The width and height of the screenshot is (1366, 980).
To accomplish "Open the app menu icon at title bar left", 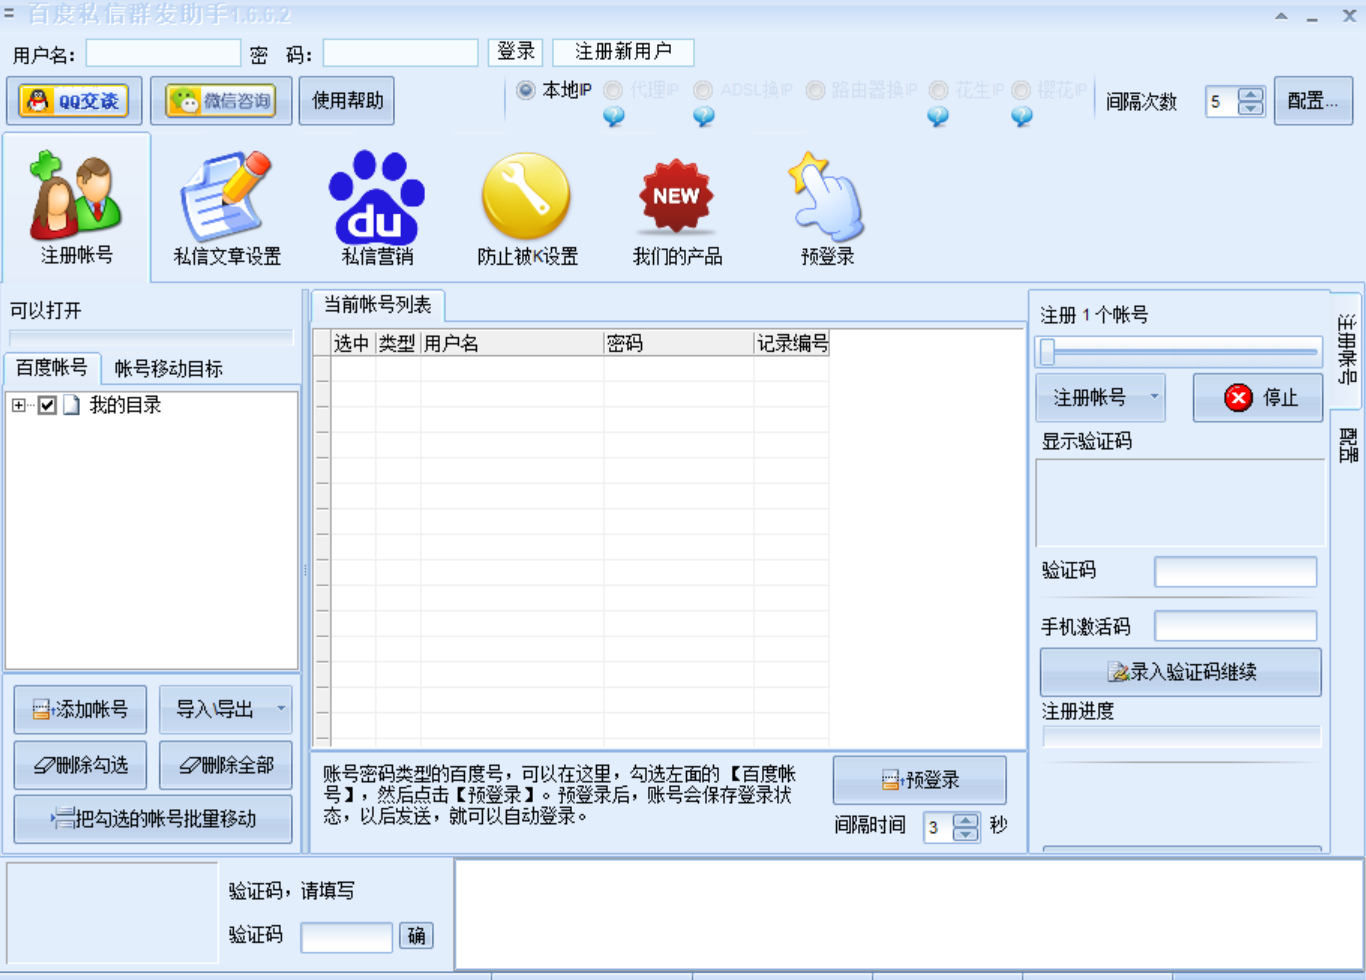I will (9, 14).
